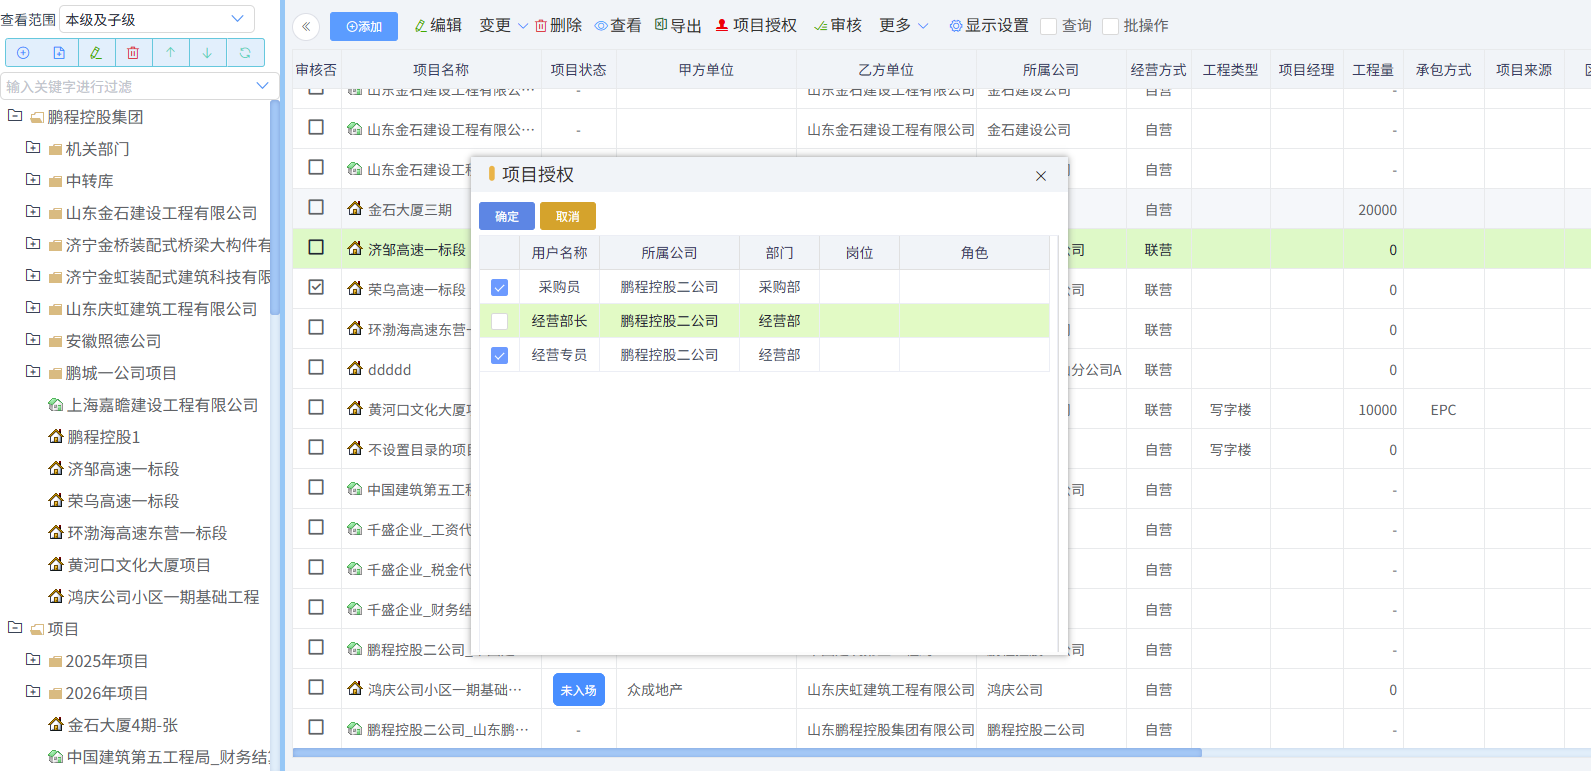
Task: Check the 金石大厦三期 row checkbox
Action: (x=316, y=207)
